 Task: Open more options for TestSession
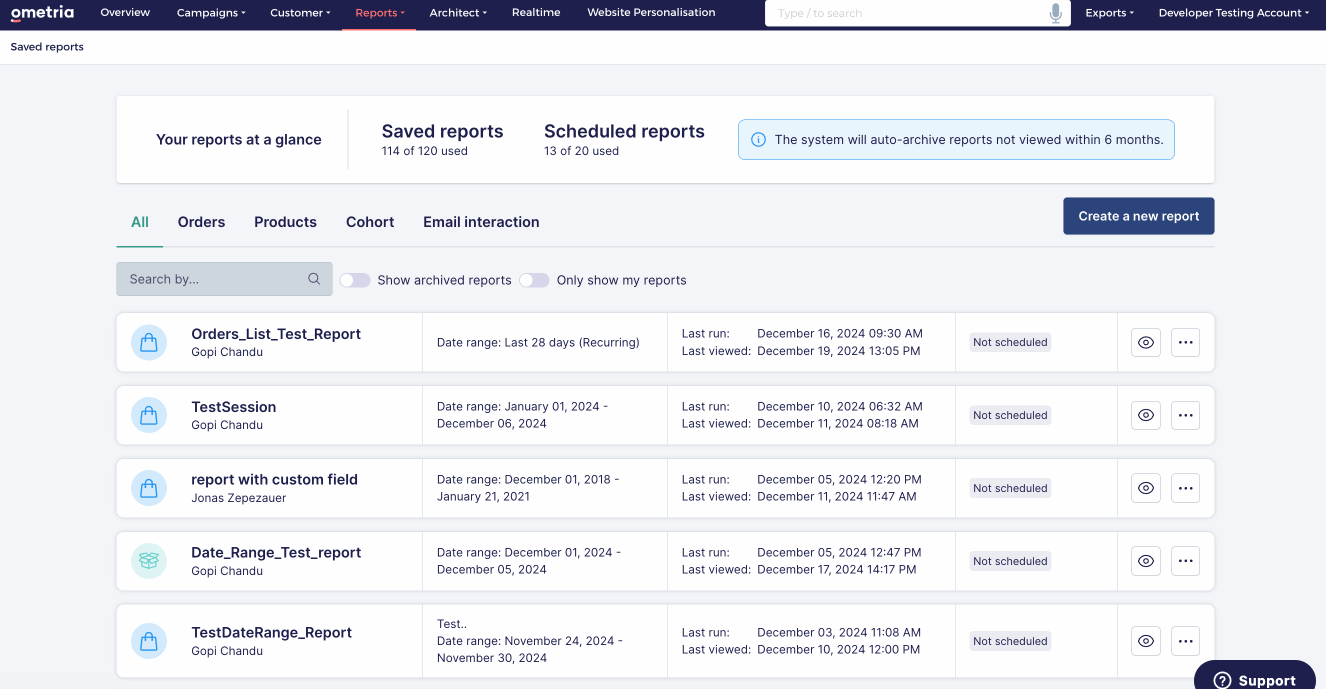1185,415
